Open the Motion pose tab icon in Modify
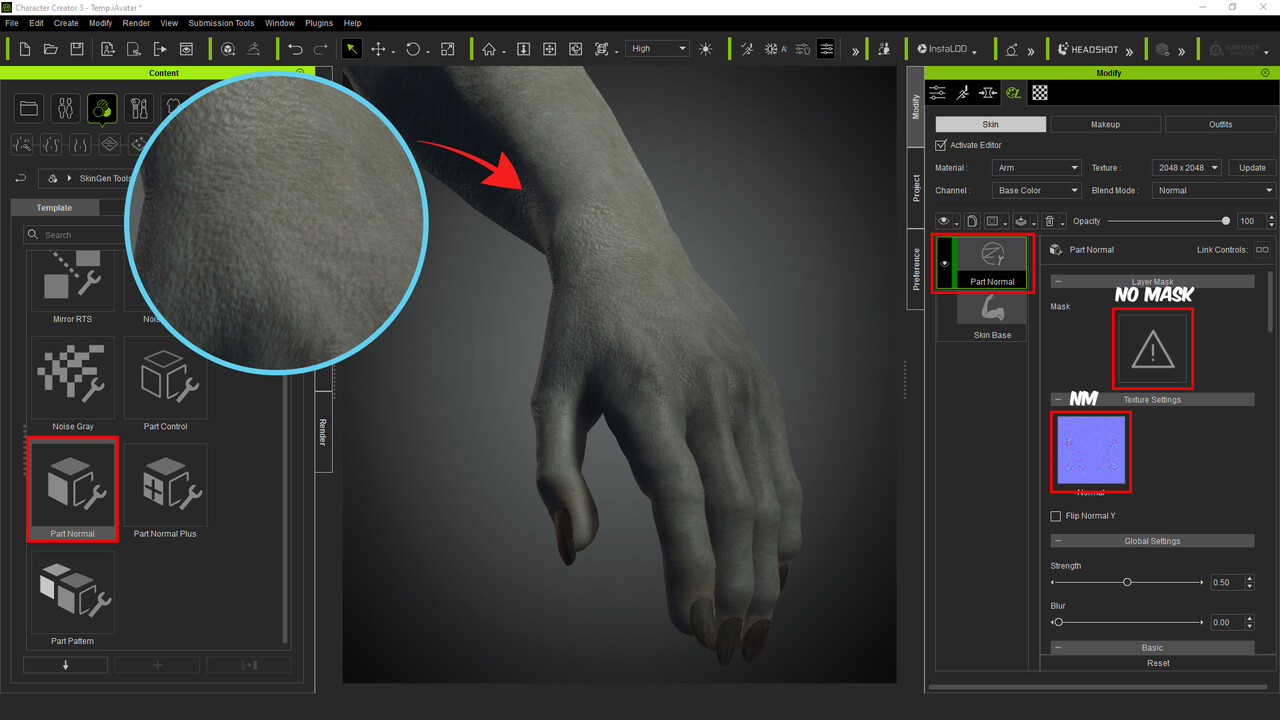This screenshot has width=1280, height=720. click(962, 92)
